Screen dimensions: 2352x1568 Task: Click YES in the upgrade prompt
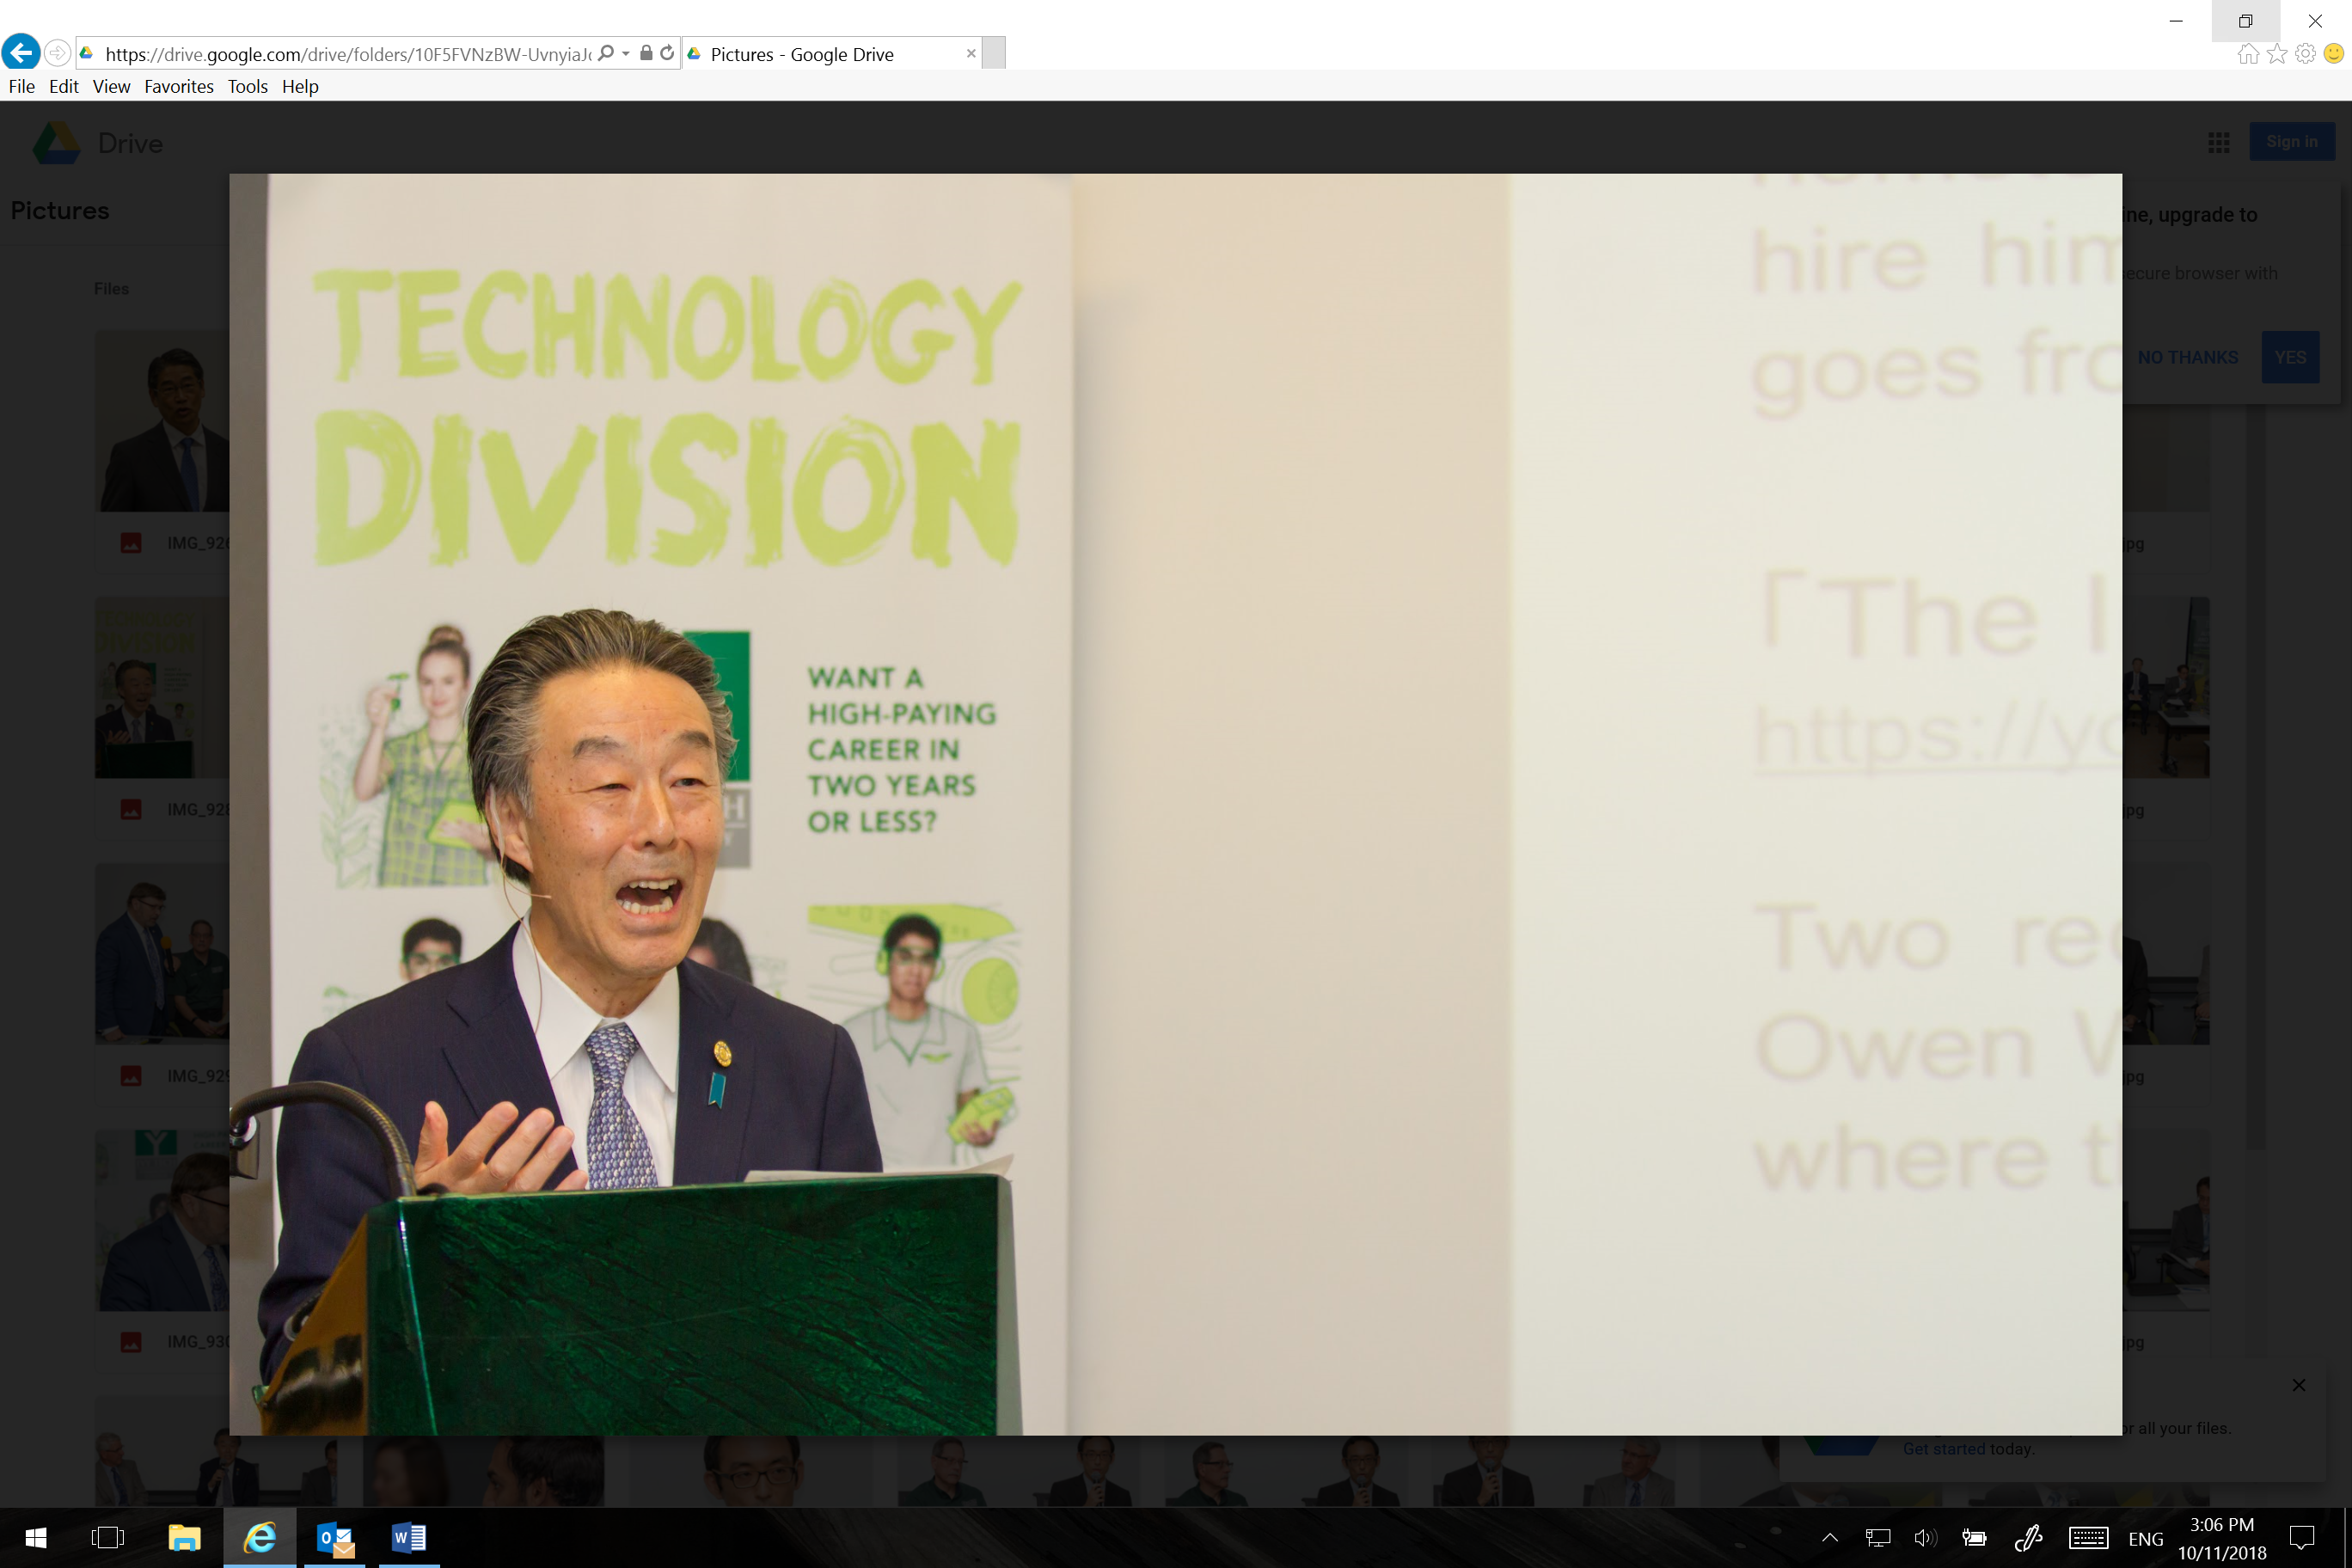(x=2290, y=357)
